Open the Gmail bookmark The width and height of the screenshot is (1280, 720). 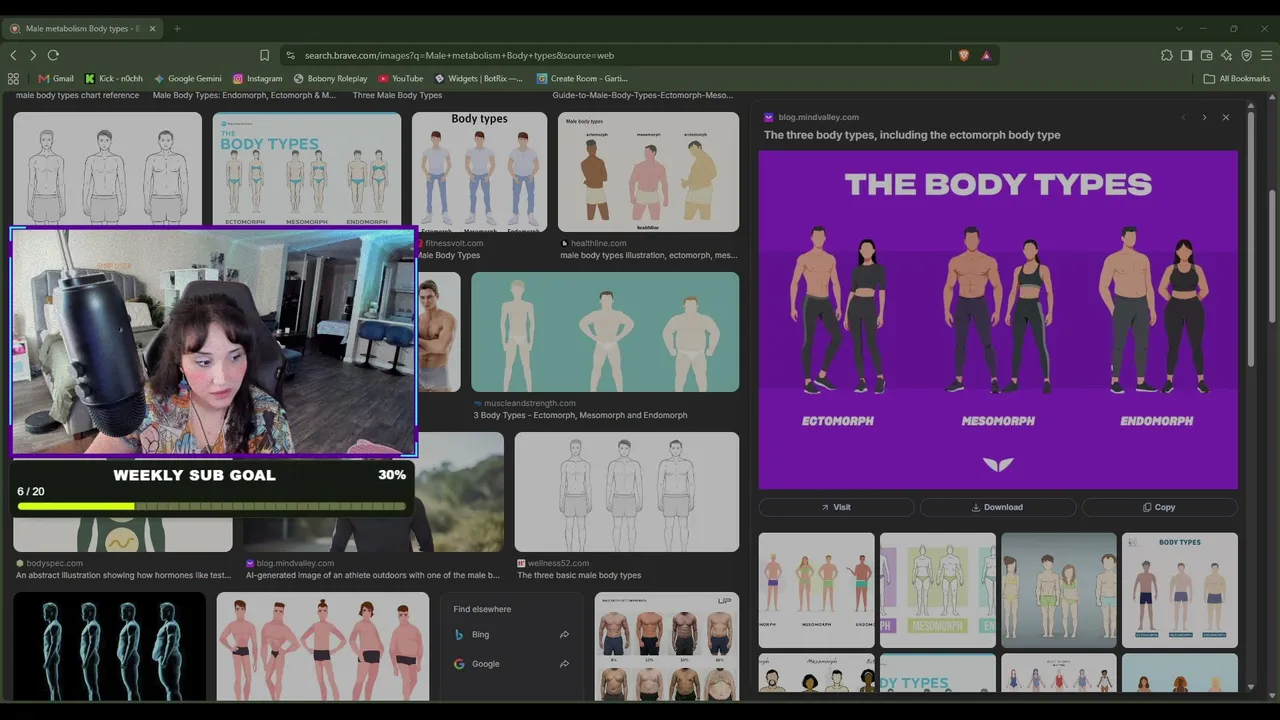(56, 78)
